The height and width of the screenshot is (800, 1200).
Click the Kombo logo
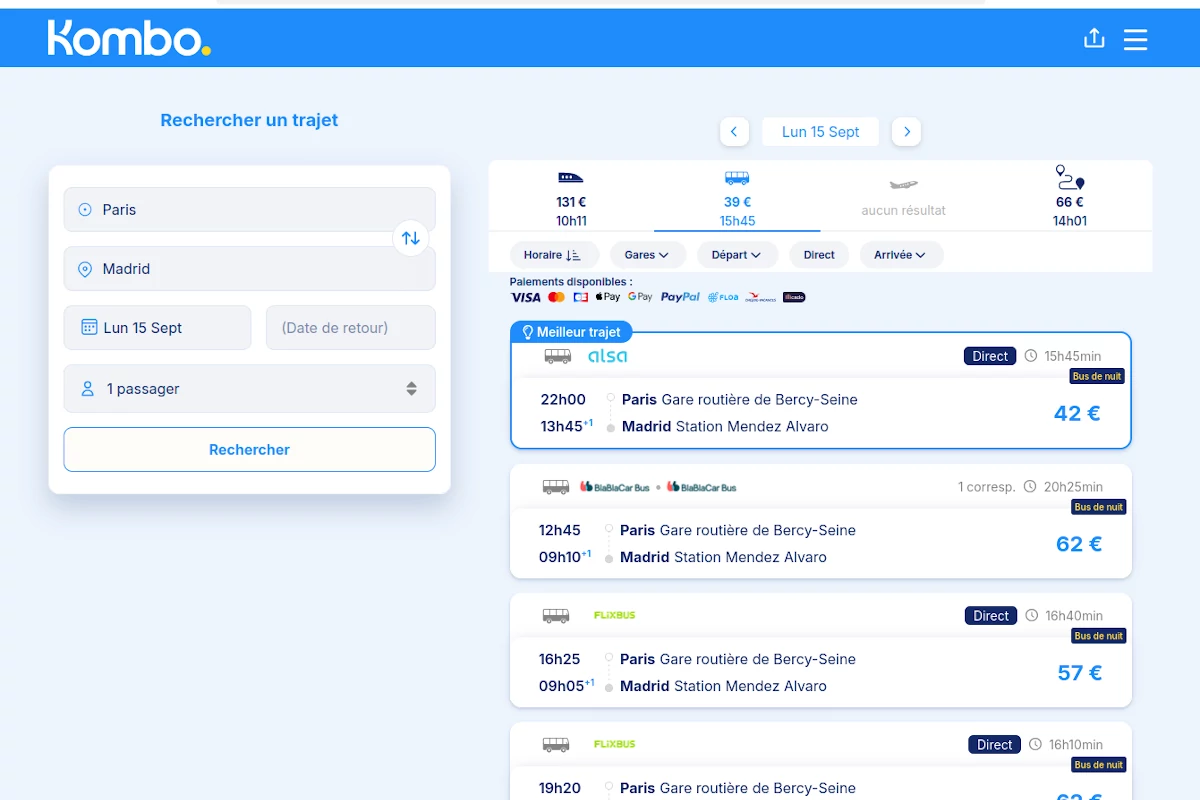129,38
